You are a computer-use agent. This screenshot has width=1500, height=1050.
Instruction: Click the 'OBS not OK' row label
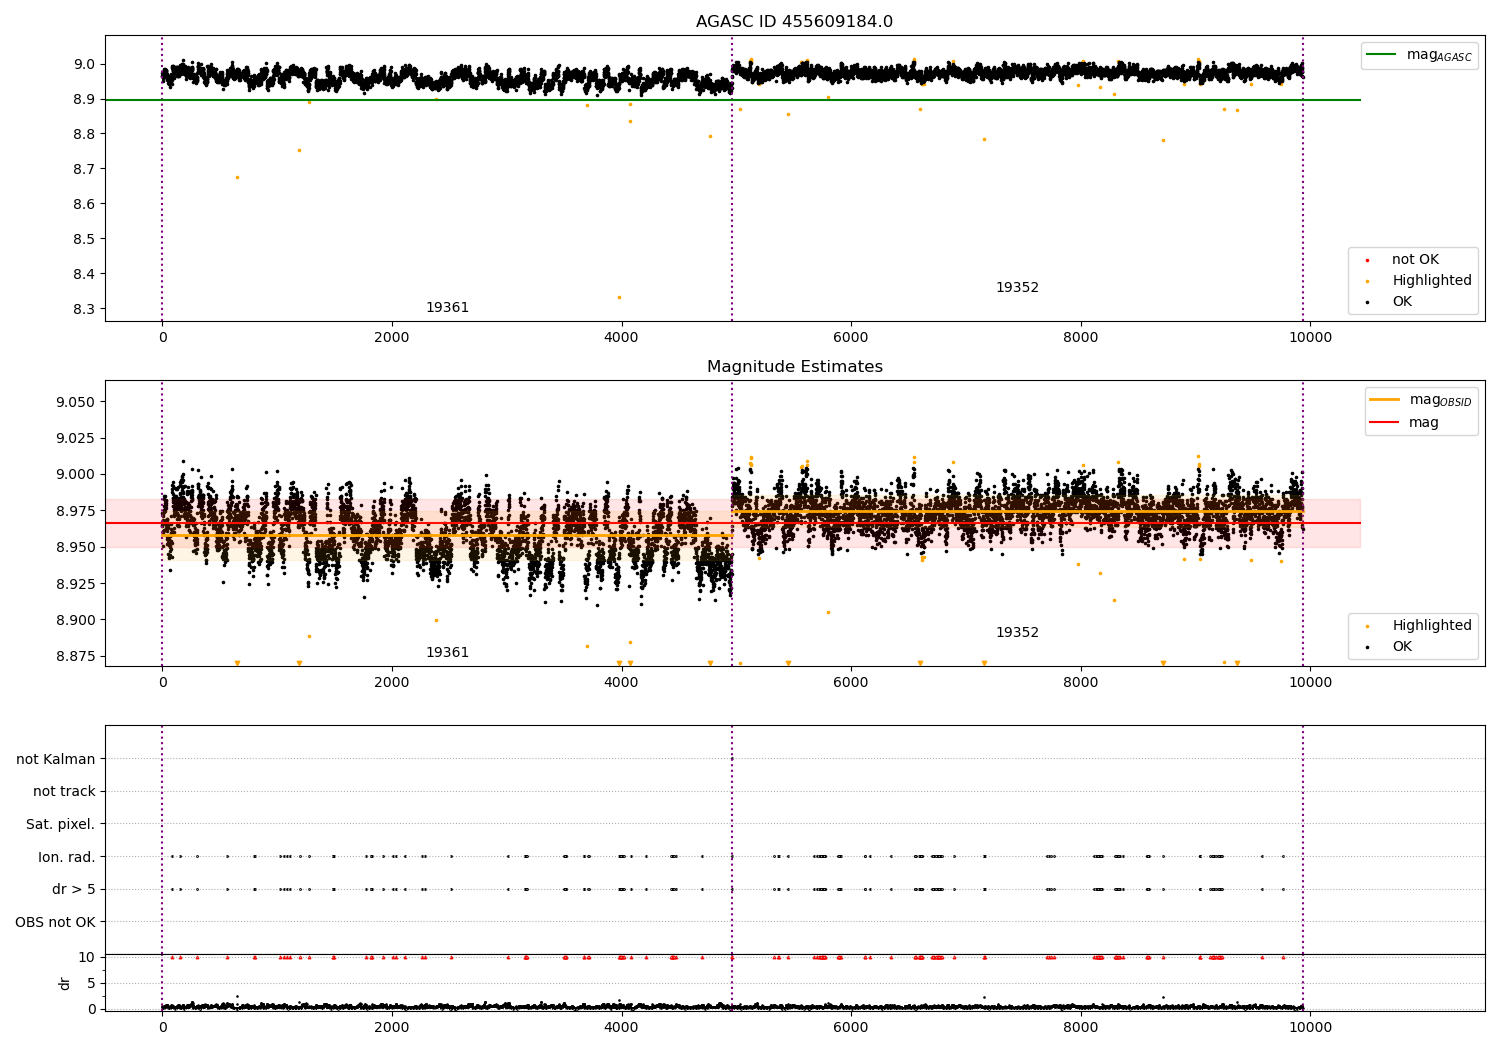(55, 922)
